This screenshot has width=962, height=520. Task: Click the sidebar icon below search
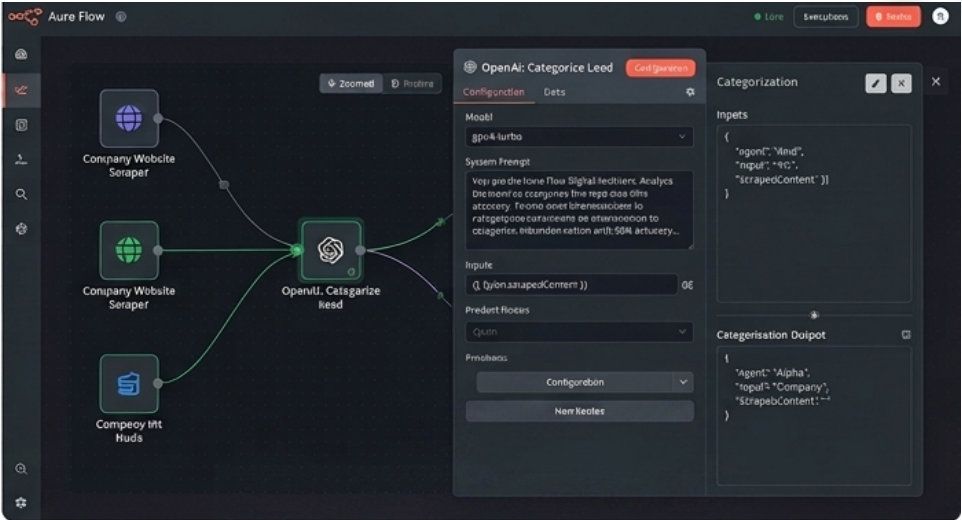(21, 229)
